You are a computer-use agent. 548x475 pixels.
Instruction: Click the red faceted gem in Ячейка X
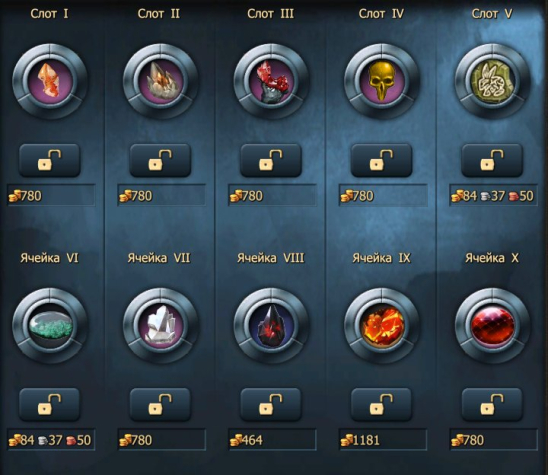point(492,326)
